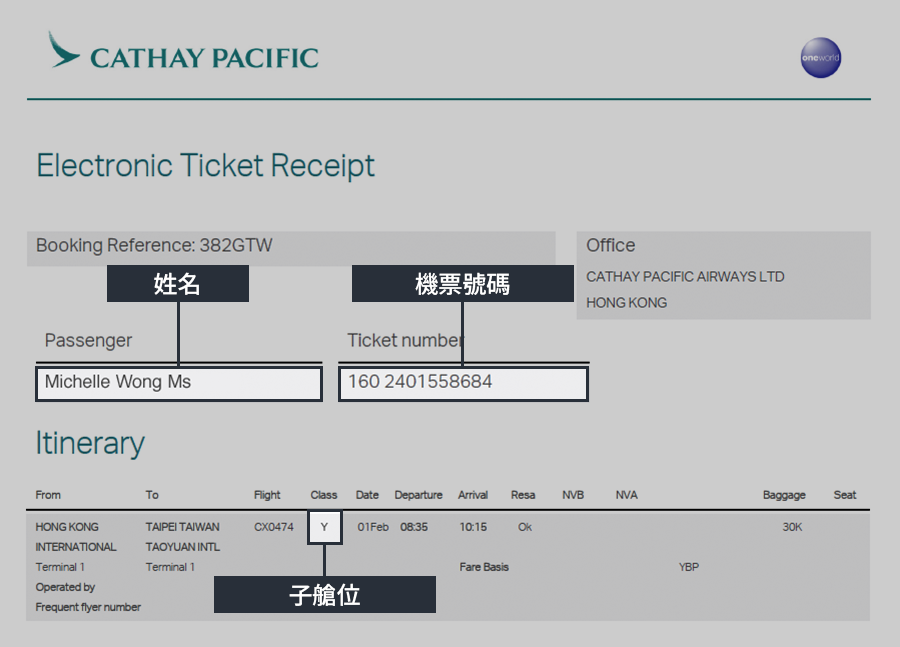This screenshot has height=647, width=900.
Task: Select passenger name "Michelle Wong Ms"
Action: coord(118,382)
